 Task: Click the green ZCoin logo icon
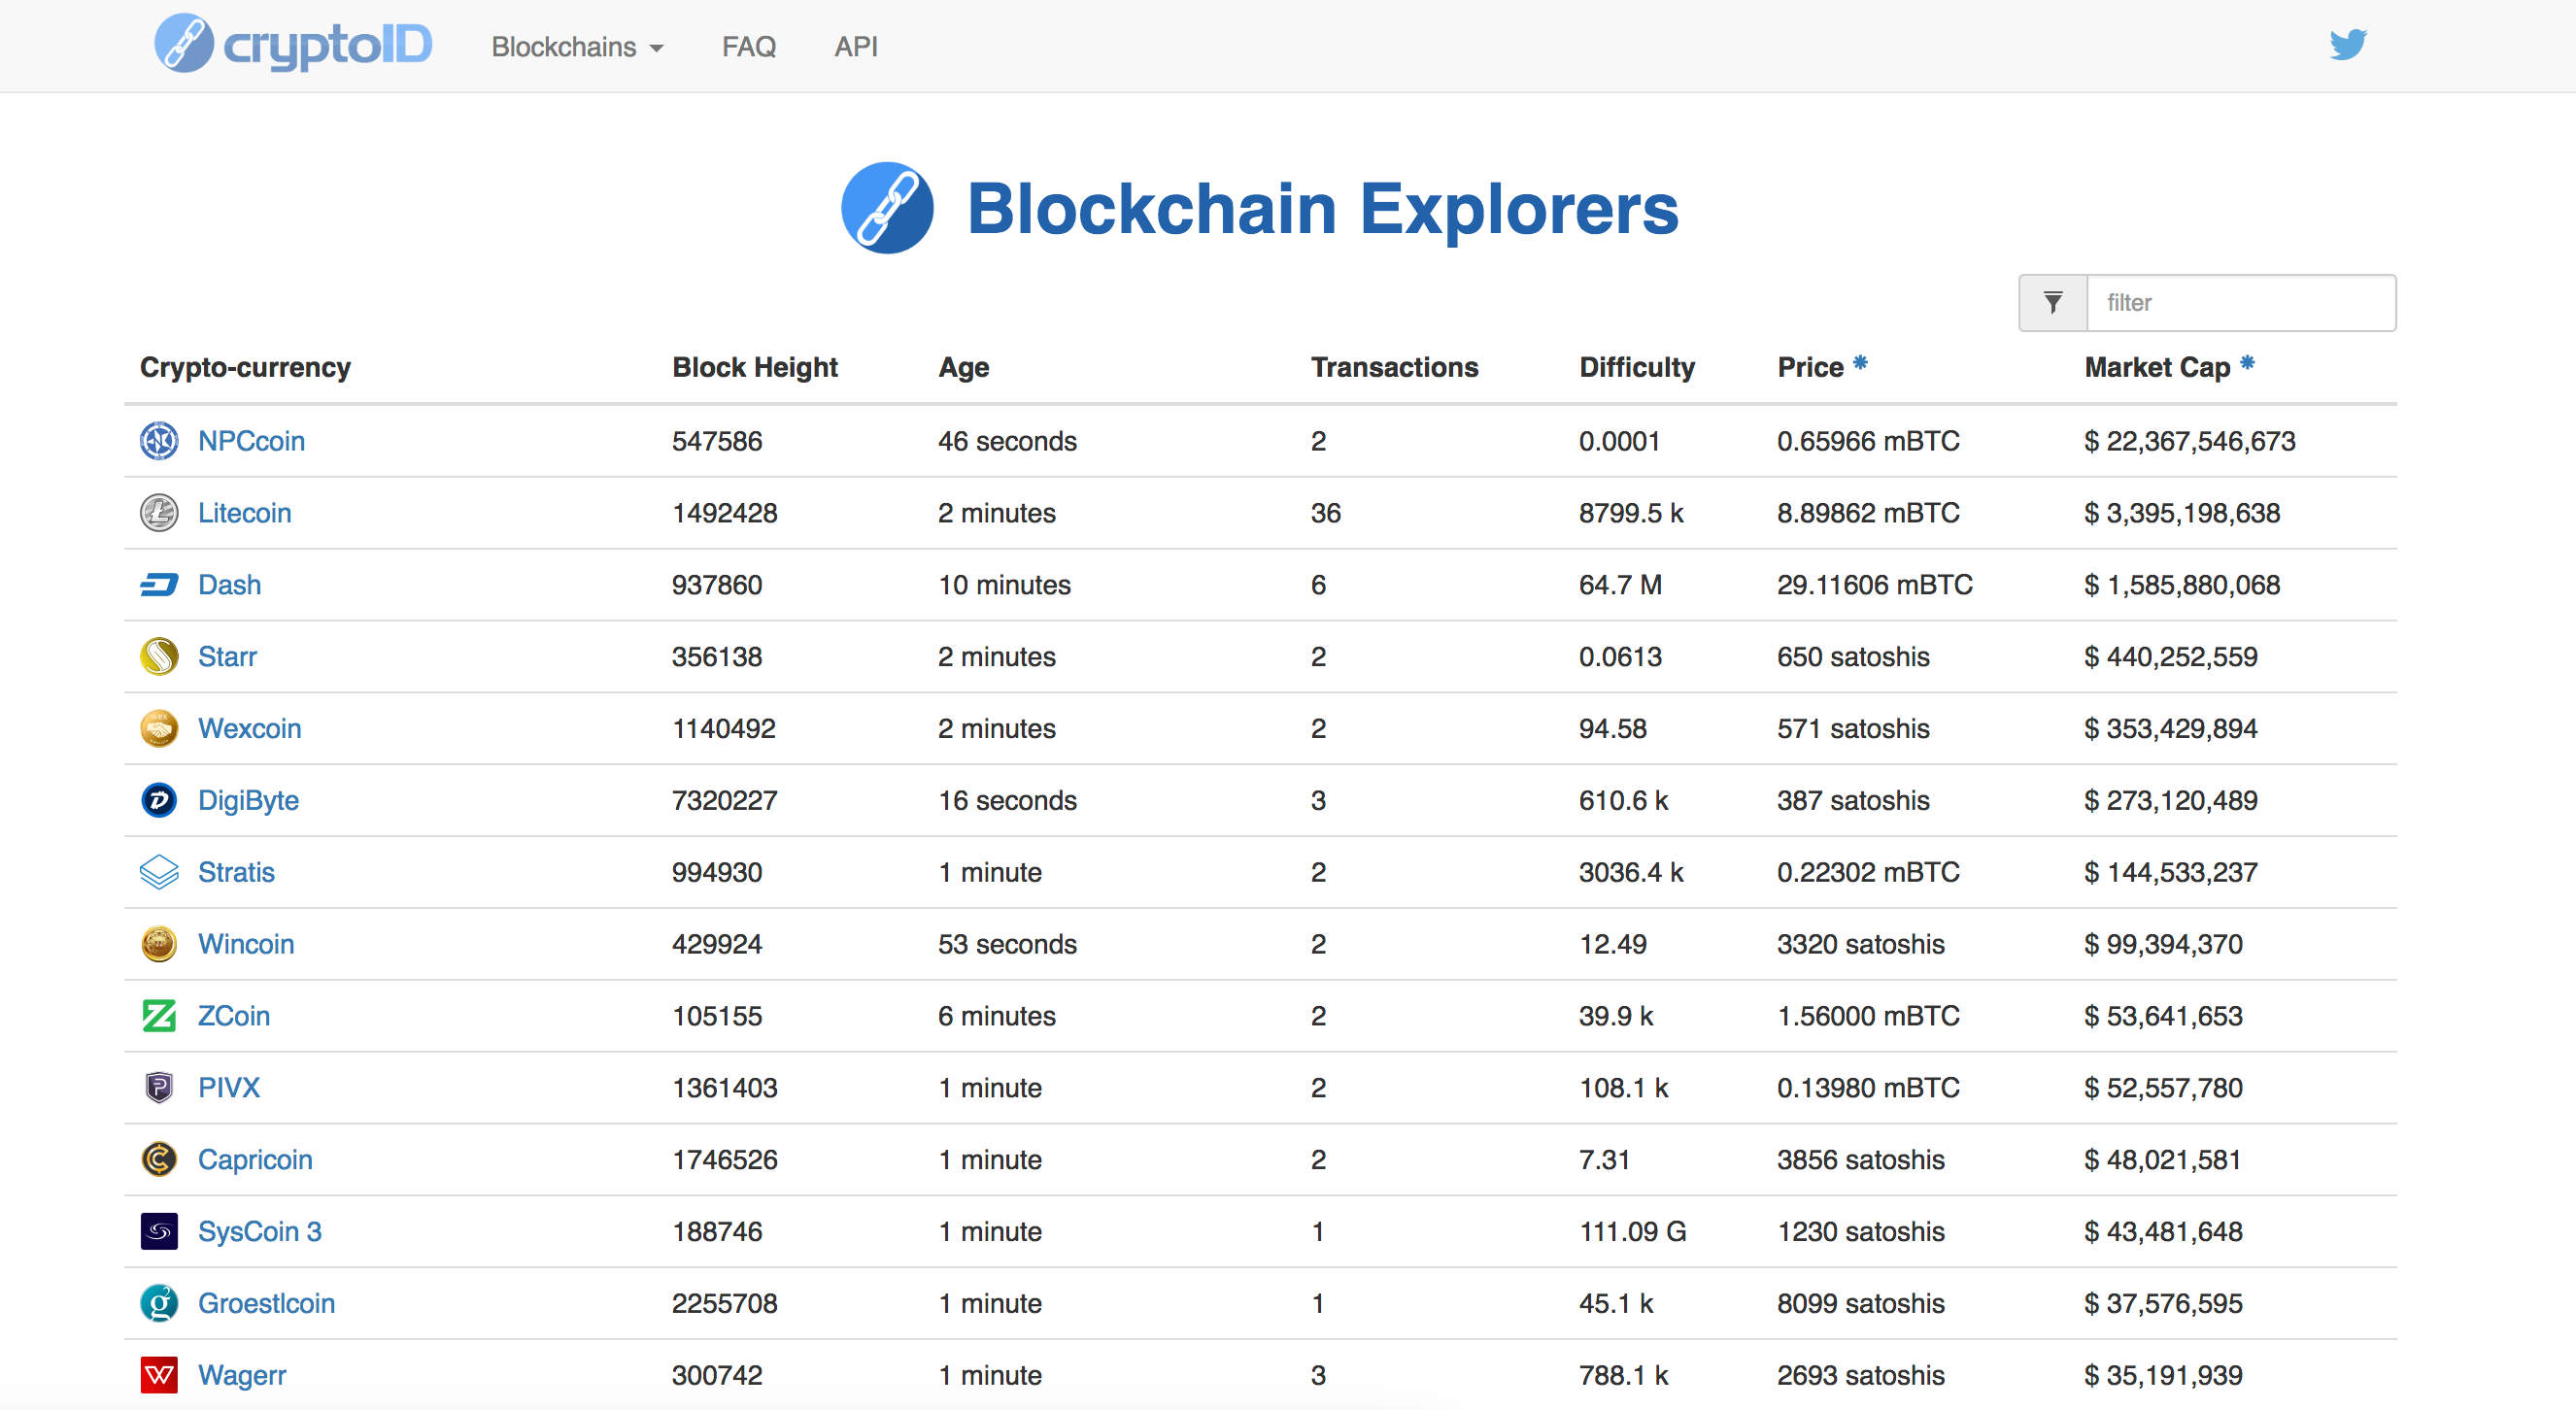[159, 1016]
